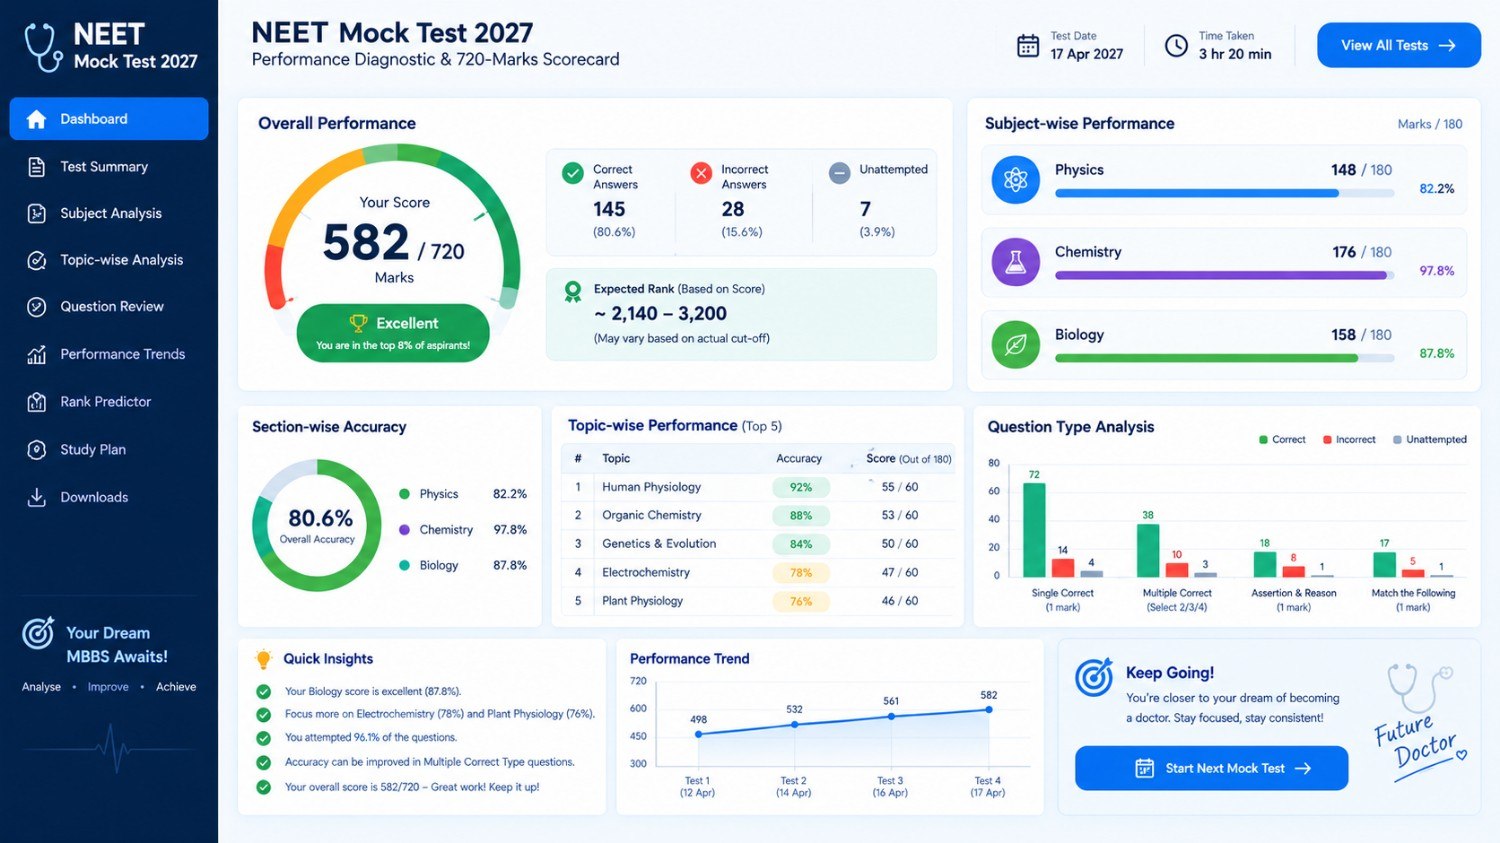1500x843 pixels.
Task: Click the Physics atom icon
Action: [x=1015, y=180]
